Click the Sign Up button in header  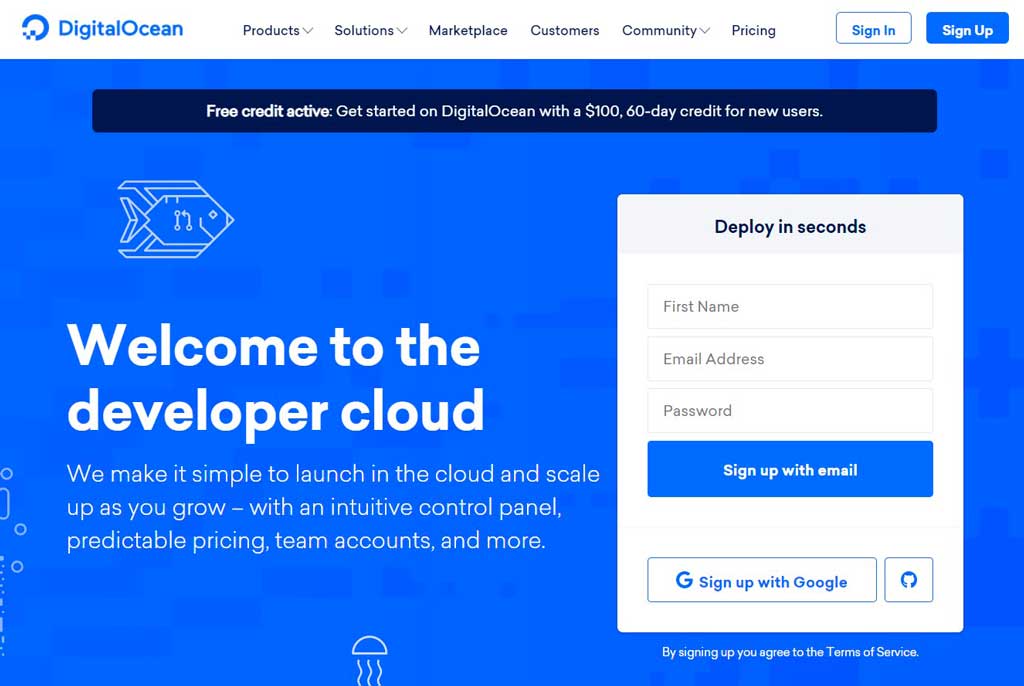click(x=967, y=28)
